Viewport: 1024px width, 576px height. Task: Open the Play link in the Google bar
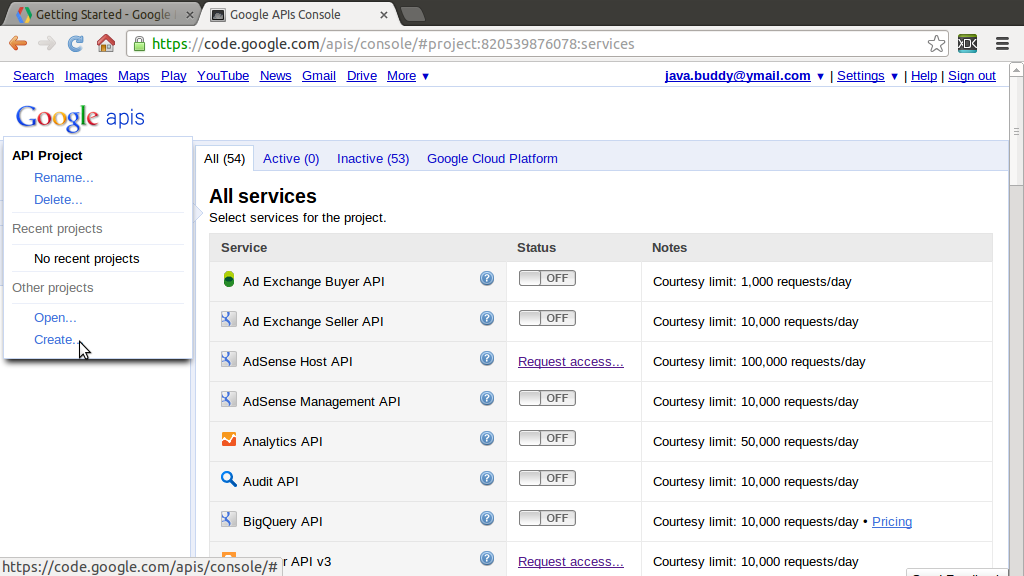(x=174, y=76)
